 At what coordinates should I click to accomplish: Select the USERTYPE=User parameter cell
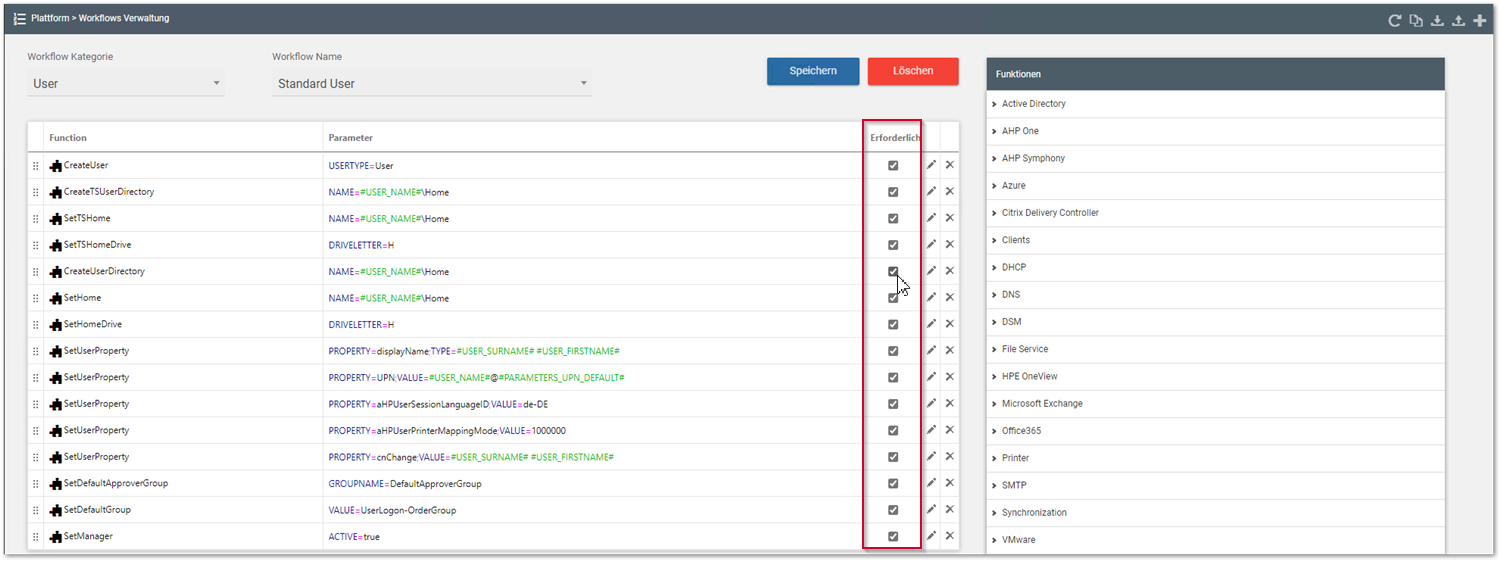pos(594,165)
